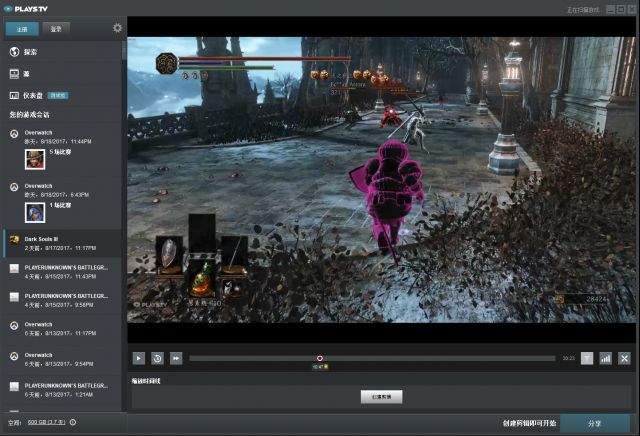Click inside the Dark Souls video frame
640x436 pixels.
coord(381,180)
